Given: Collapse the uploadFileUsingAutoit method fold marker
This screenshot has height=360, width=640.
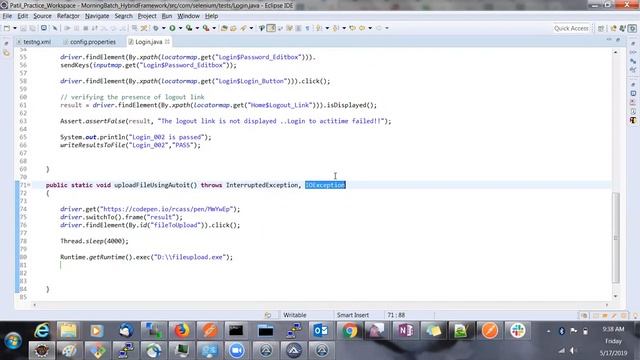Looking at the screenshot, I should [x=29, y=185].
